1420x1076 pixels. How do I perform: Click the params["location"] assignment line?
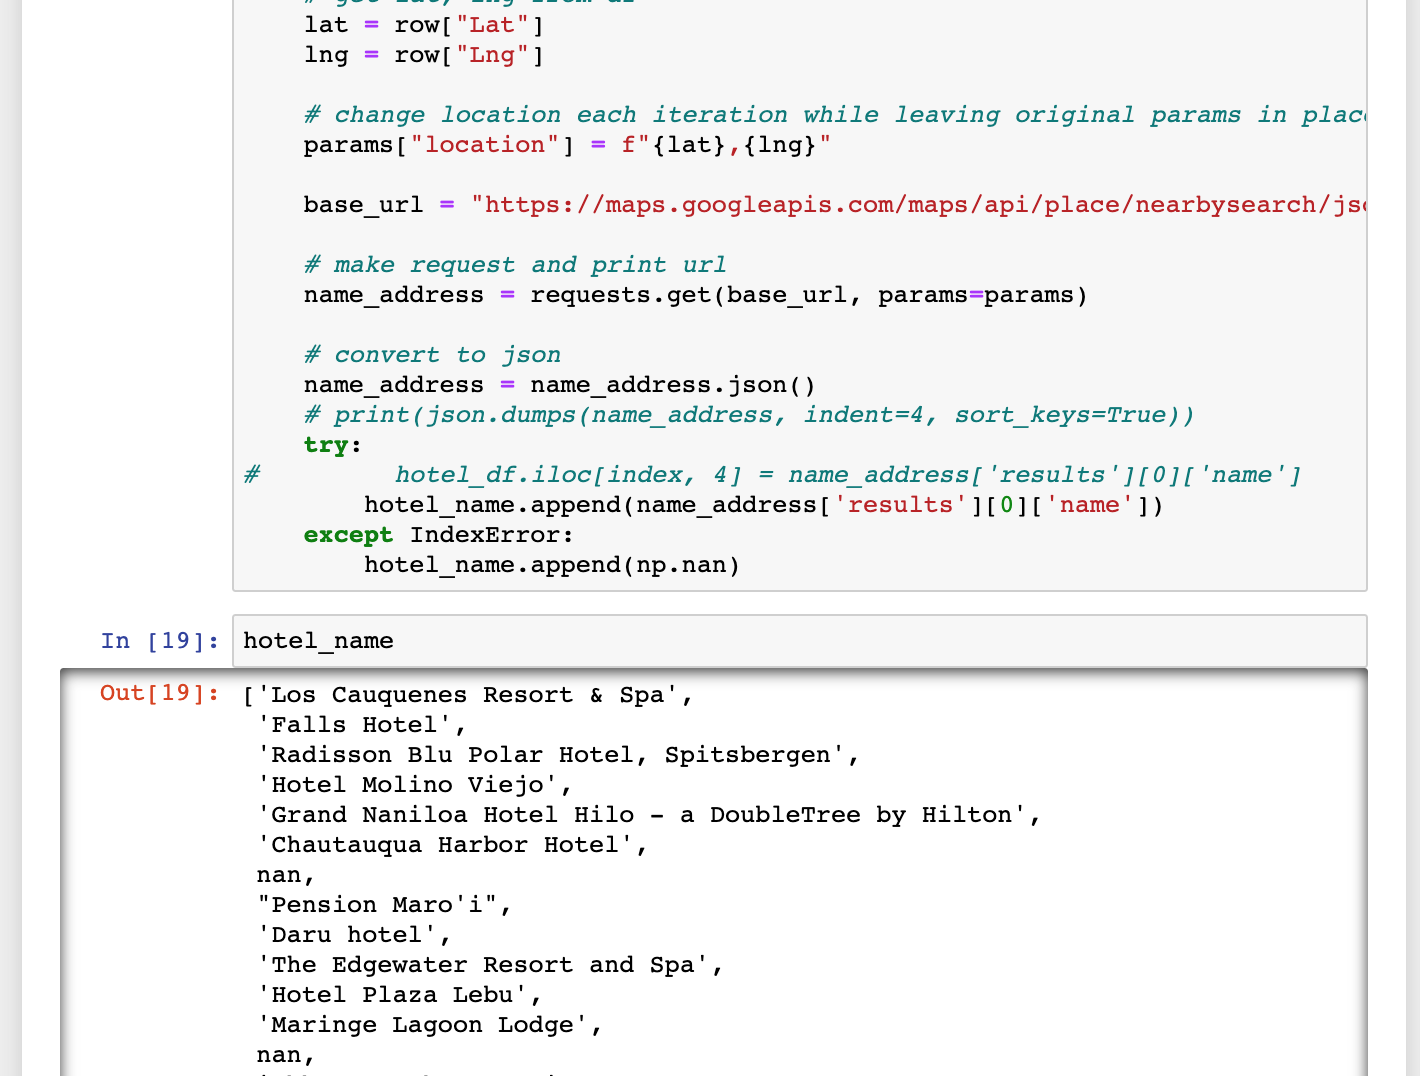tap(567, 145)
